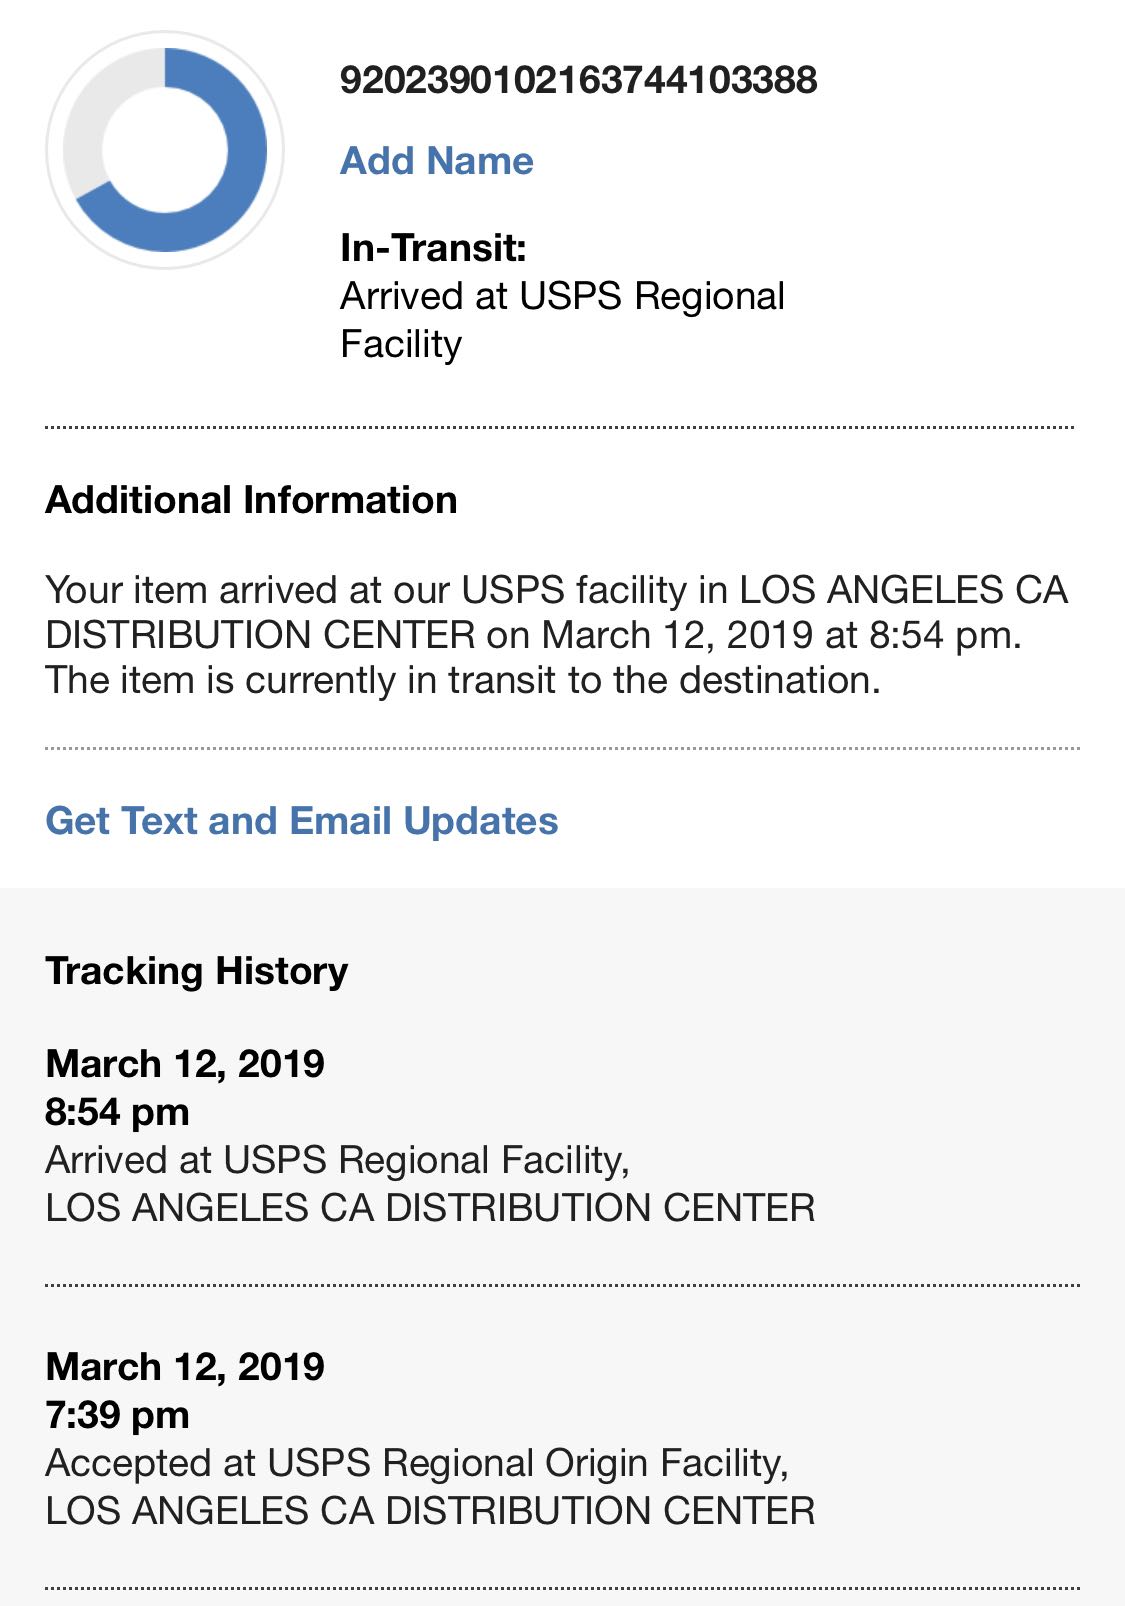1125x1606 pixels.
Task: Select the date above the 8:54 pm entry
Action: [185, 1063]
